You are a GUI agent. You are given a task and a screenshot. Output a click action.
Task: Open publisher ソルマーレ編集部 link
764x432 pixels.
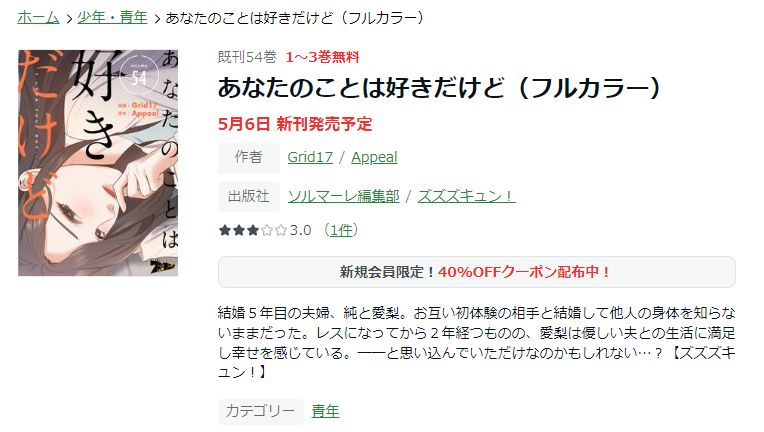[x=344, y=196]
